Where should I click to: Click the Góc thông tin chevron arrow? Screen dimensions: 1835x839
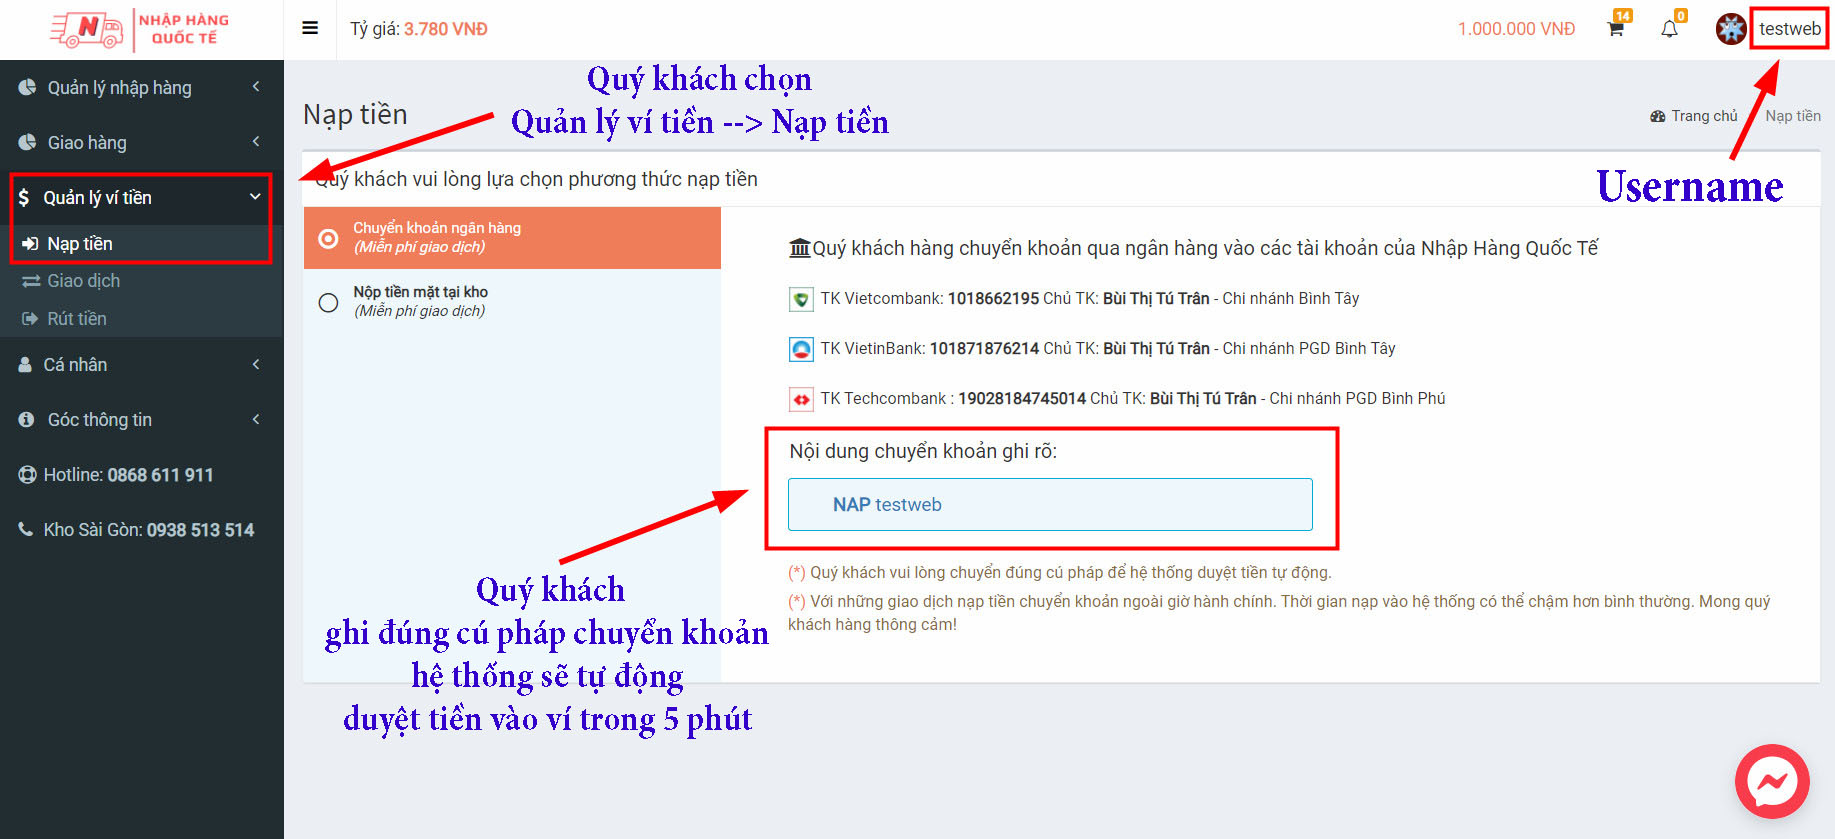tap(256, 419)
